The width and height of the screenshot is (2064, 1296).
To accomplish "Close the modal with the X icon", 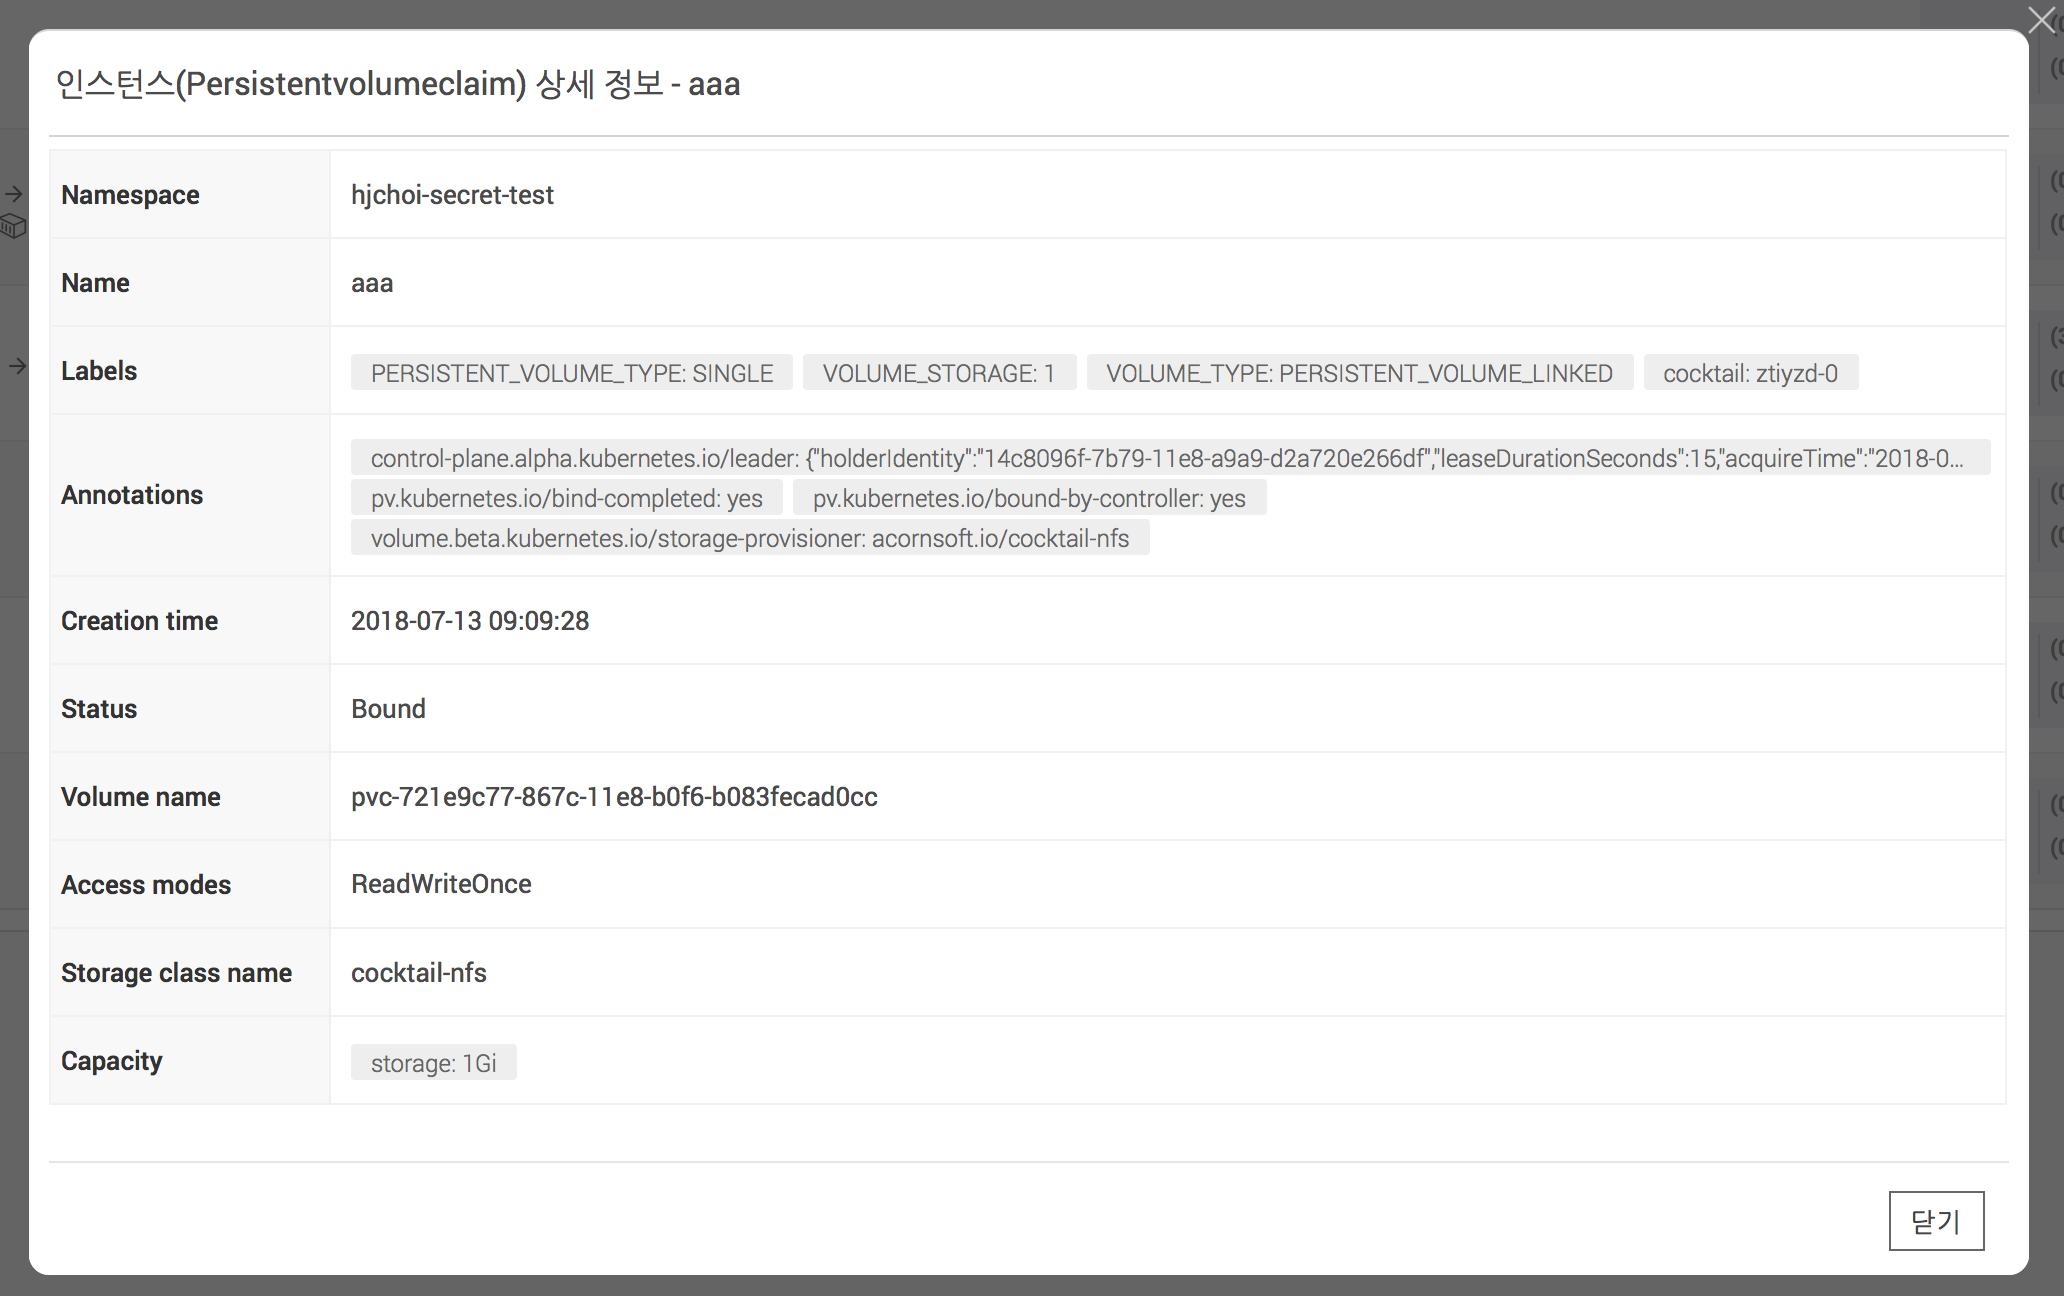I will tap(2041, 20).
